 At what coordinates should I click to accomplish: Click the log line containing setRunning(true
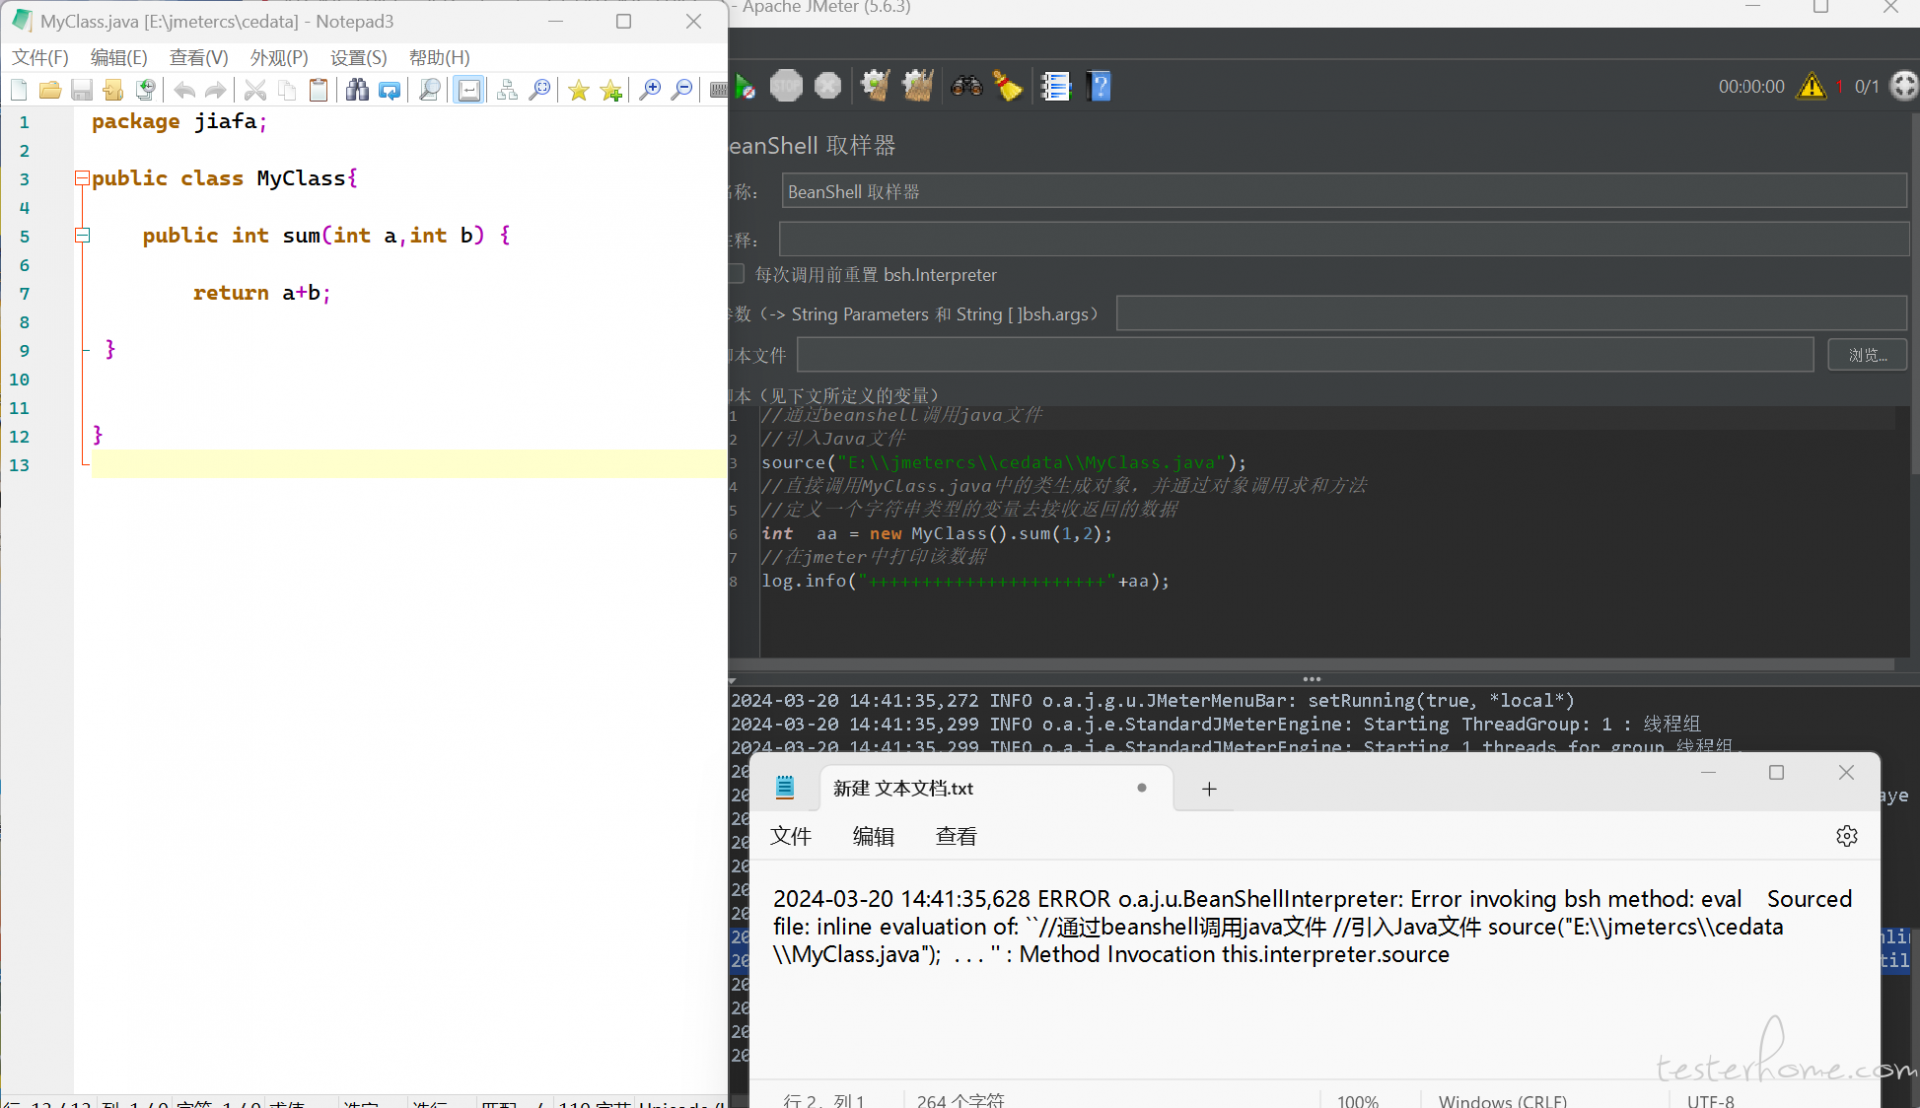(1153, 700)
